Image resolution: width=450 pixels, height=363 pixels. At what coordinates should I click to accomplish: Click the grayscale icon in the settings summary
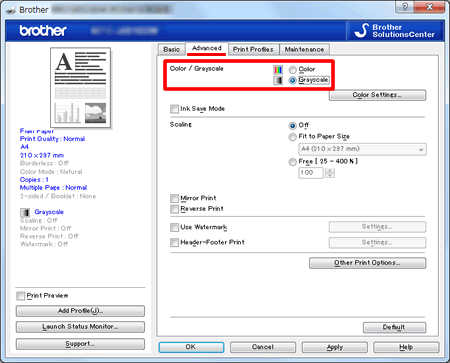[x=25, y=212]
